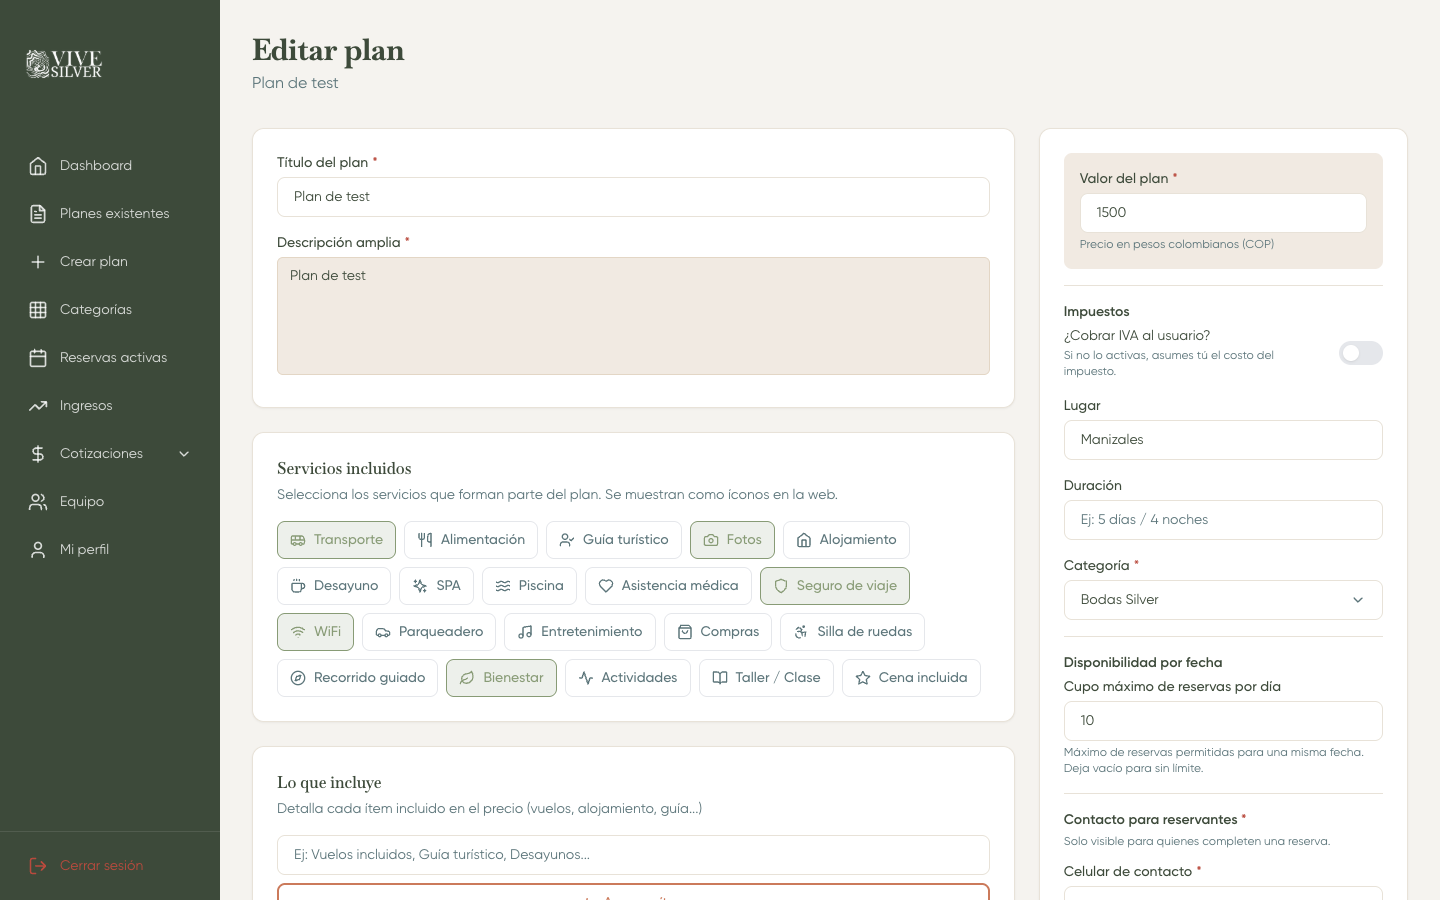Click the Silla de ruedas service icon
Image resolution: width=1440 pixels, height=900 pixels.
pos(852,631)
